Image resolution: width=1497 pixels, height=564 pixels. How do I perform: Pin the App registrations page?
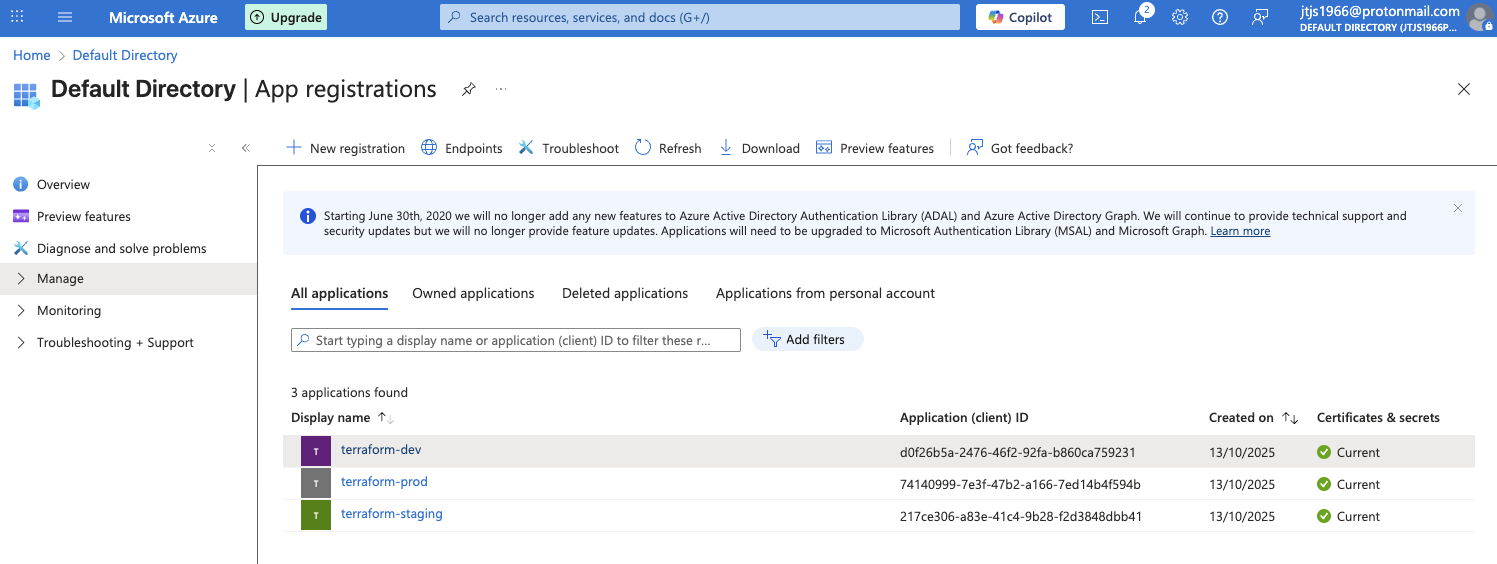click(468, 89)
